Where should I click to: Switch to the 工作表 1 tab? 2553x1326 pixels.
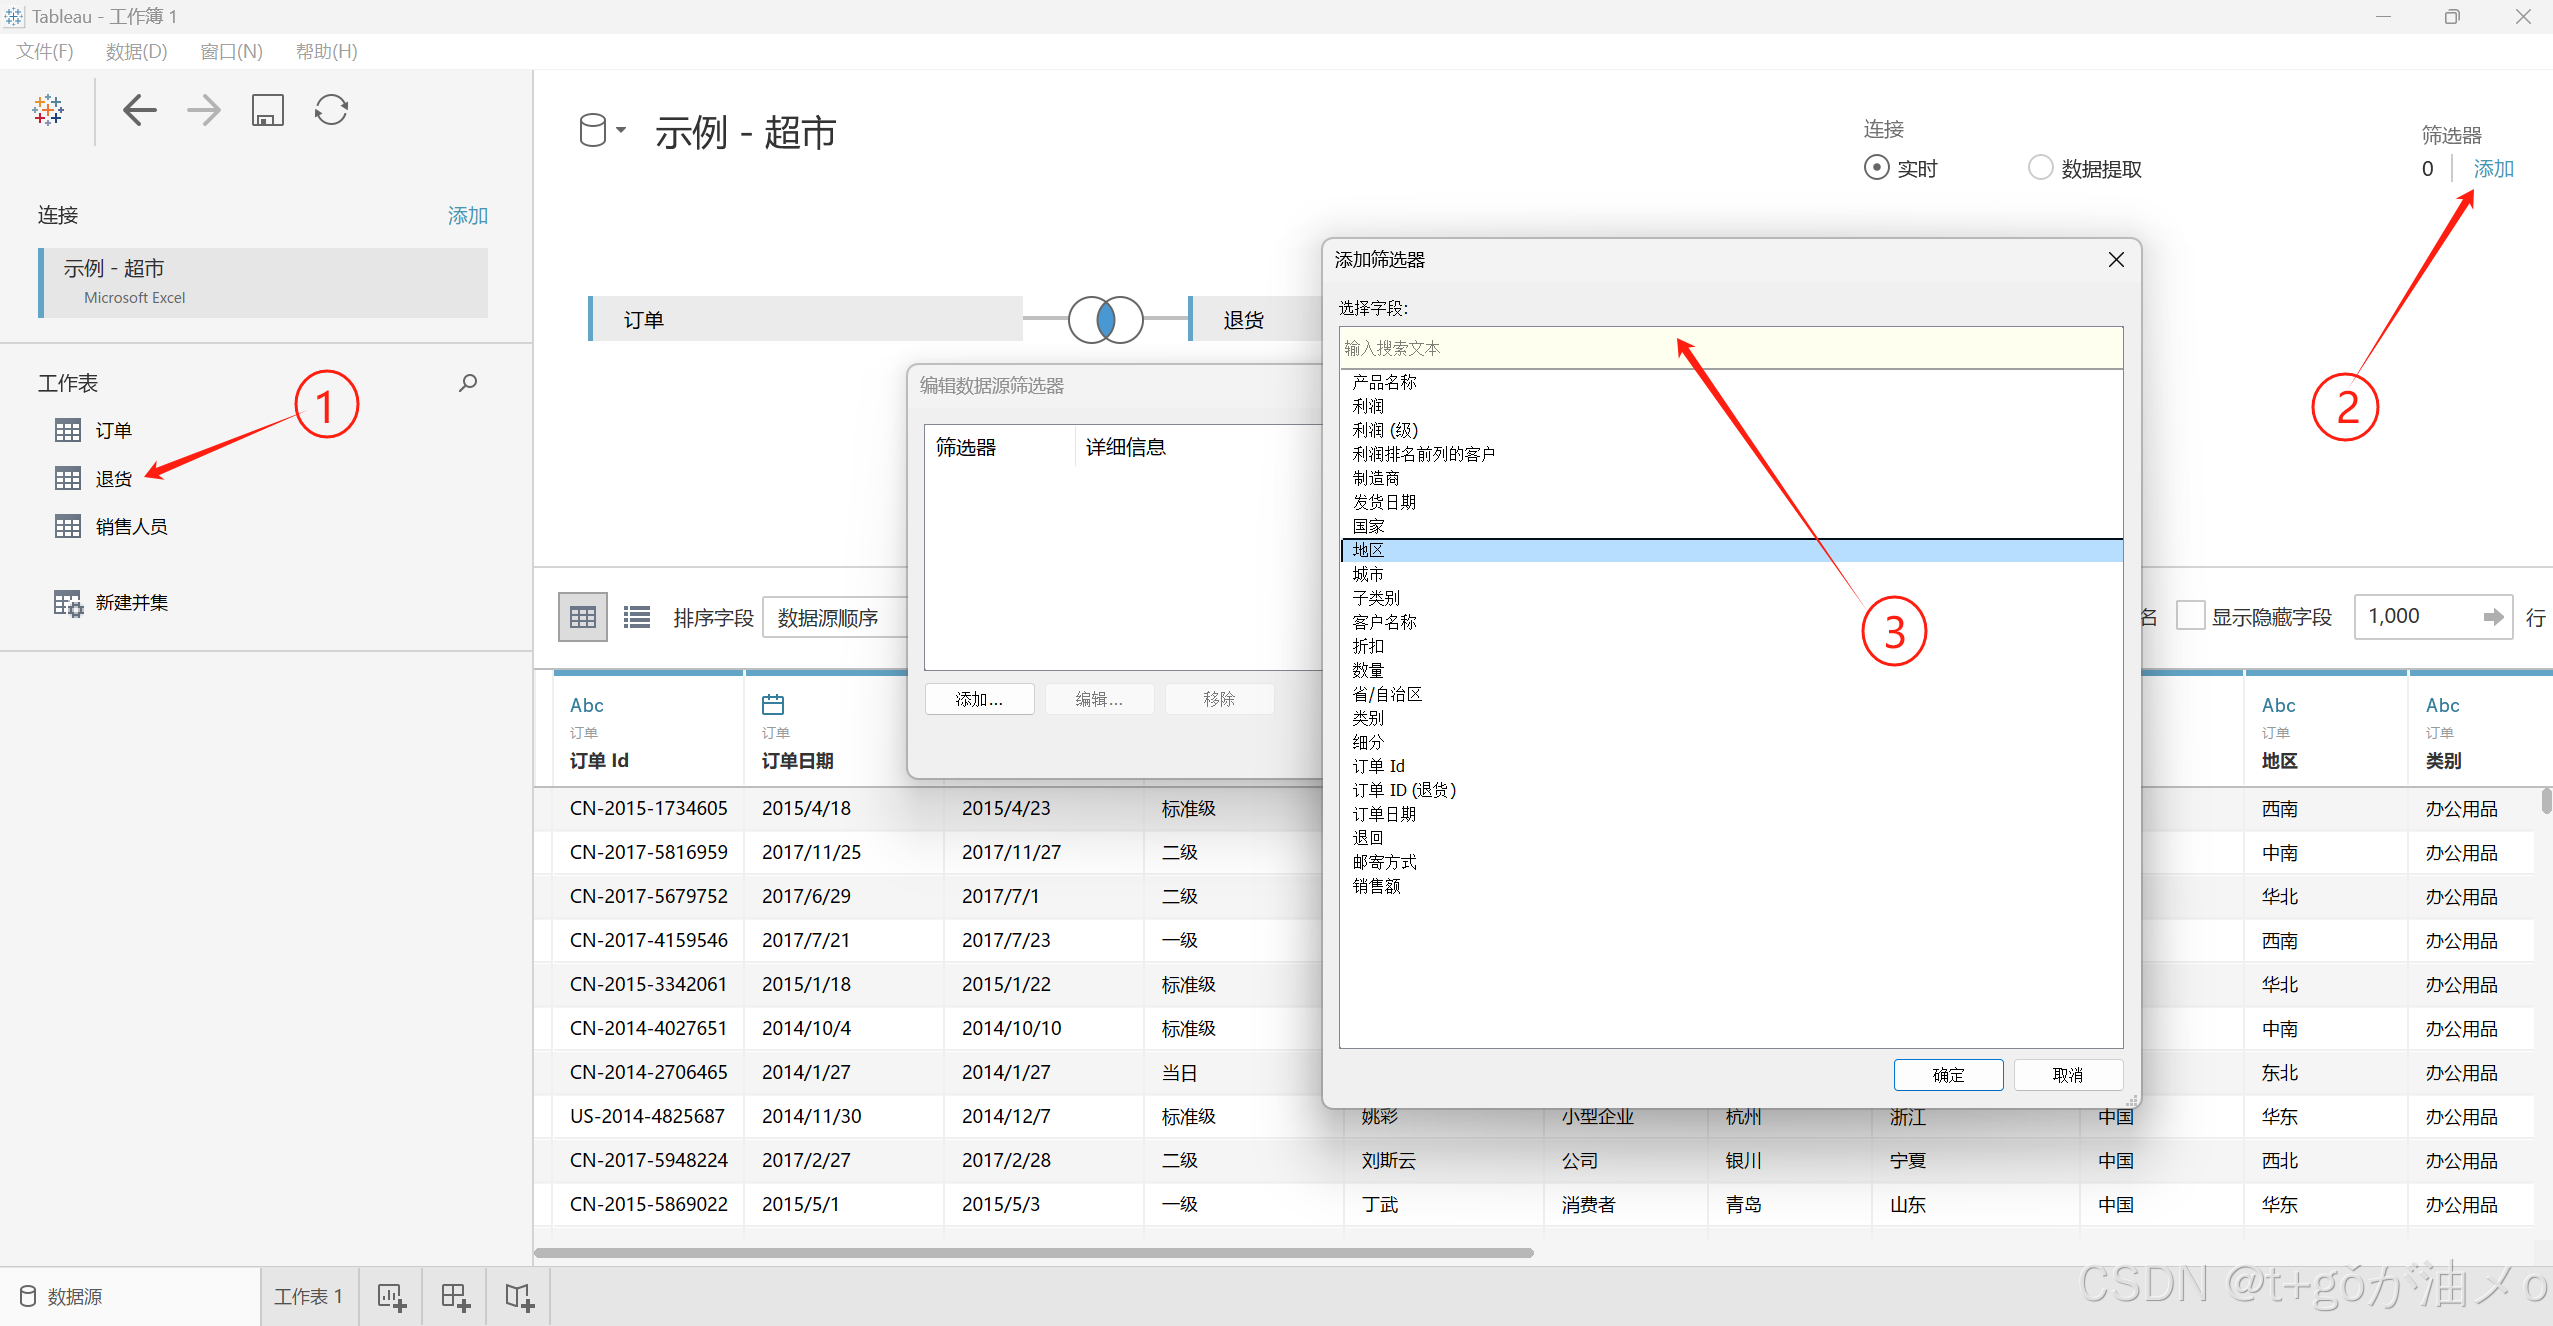click(308, 1297)
